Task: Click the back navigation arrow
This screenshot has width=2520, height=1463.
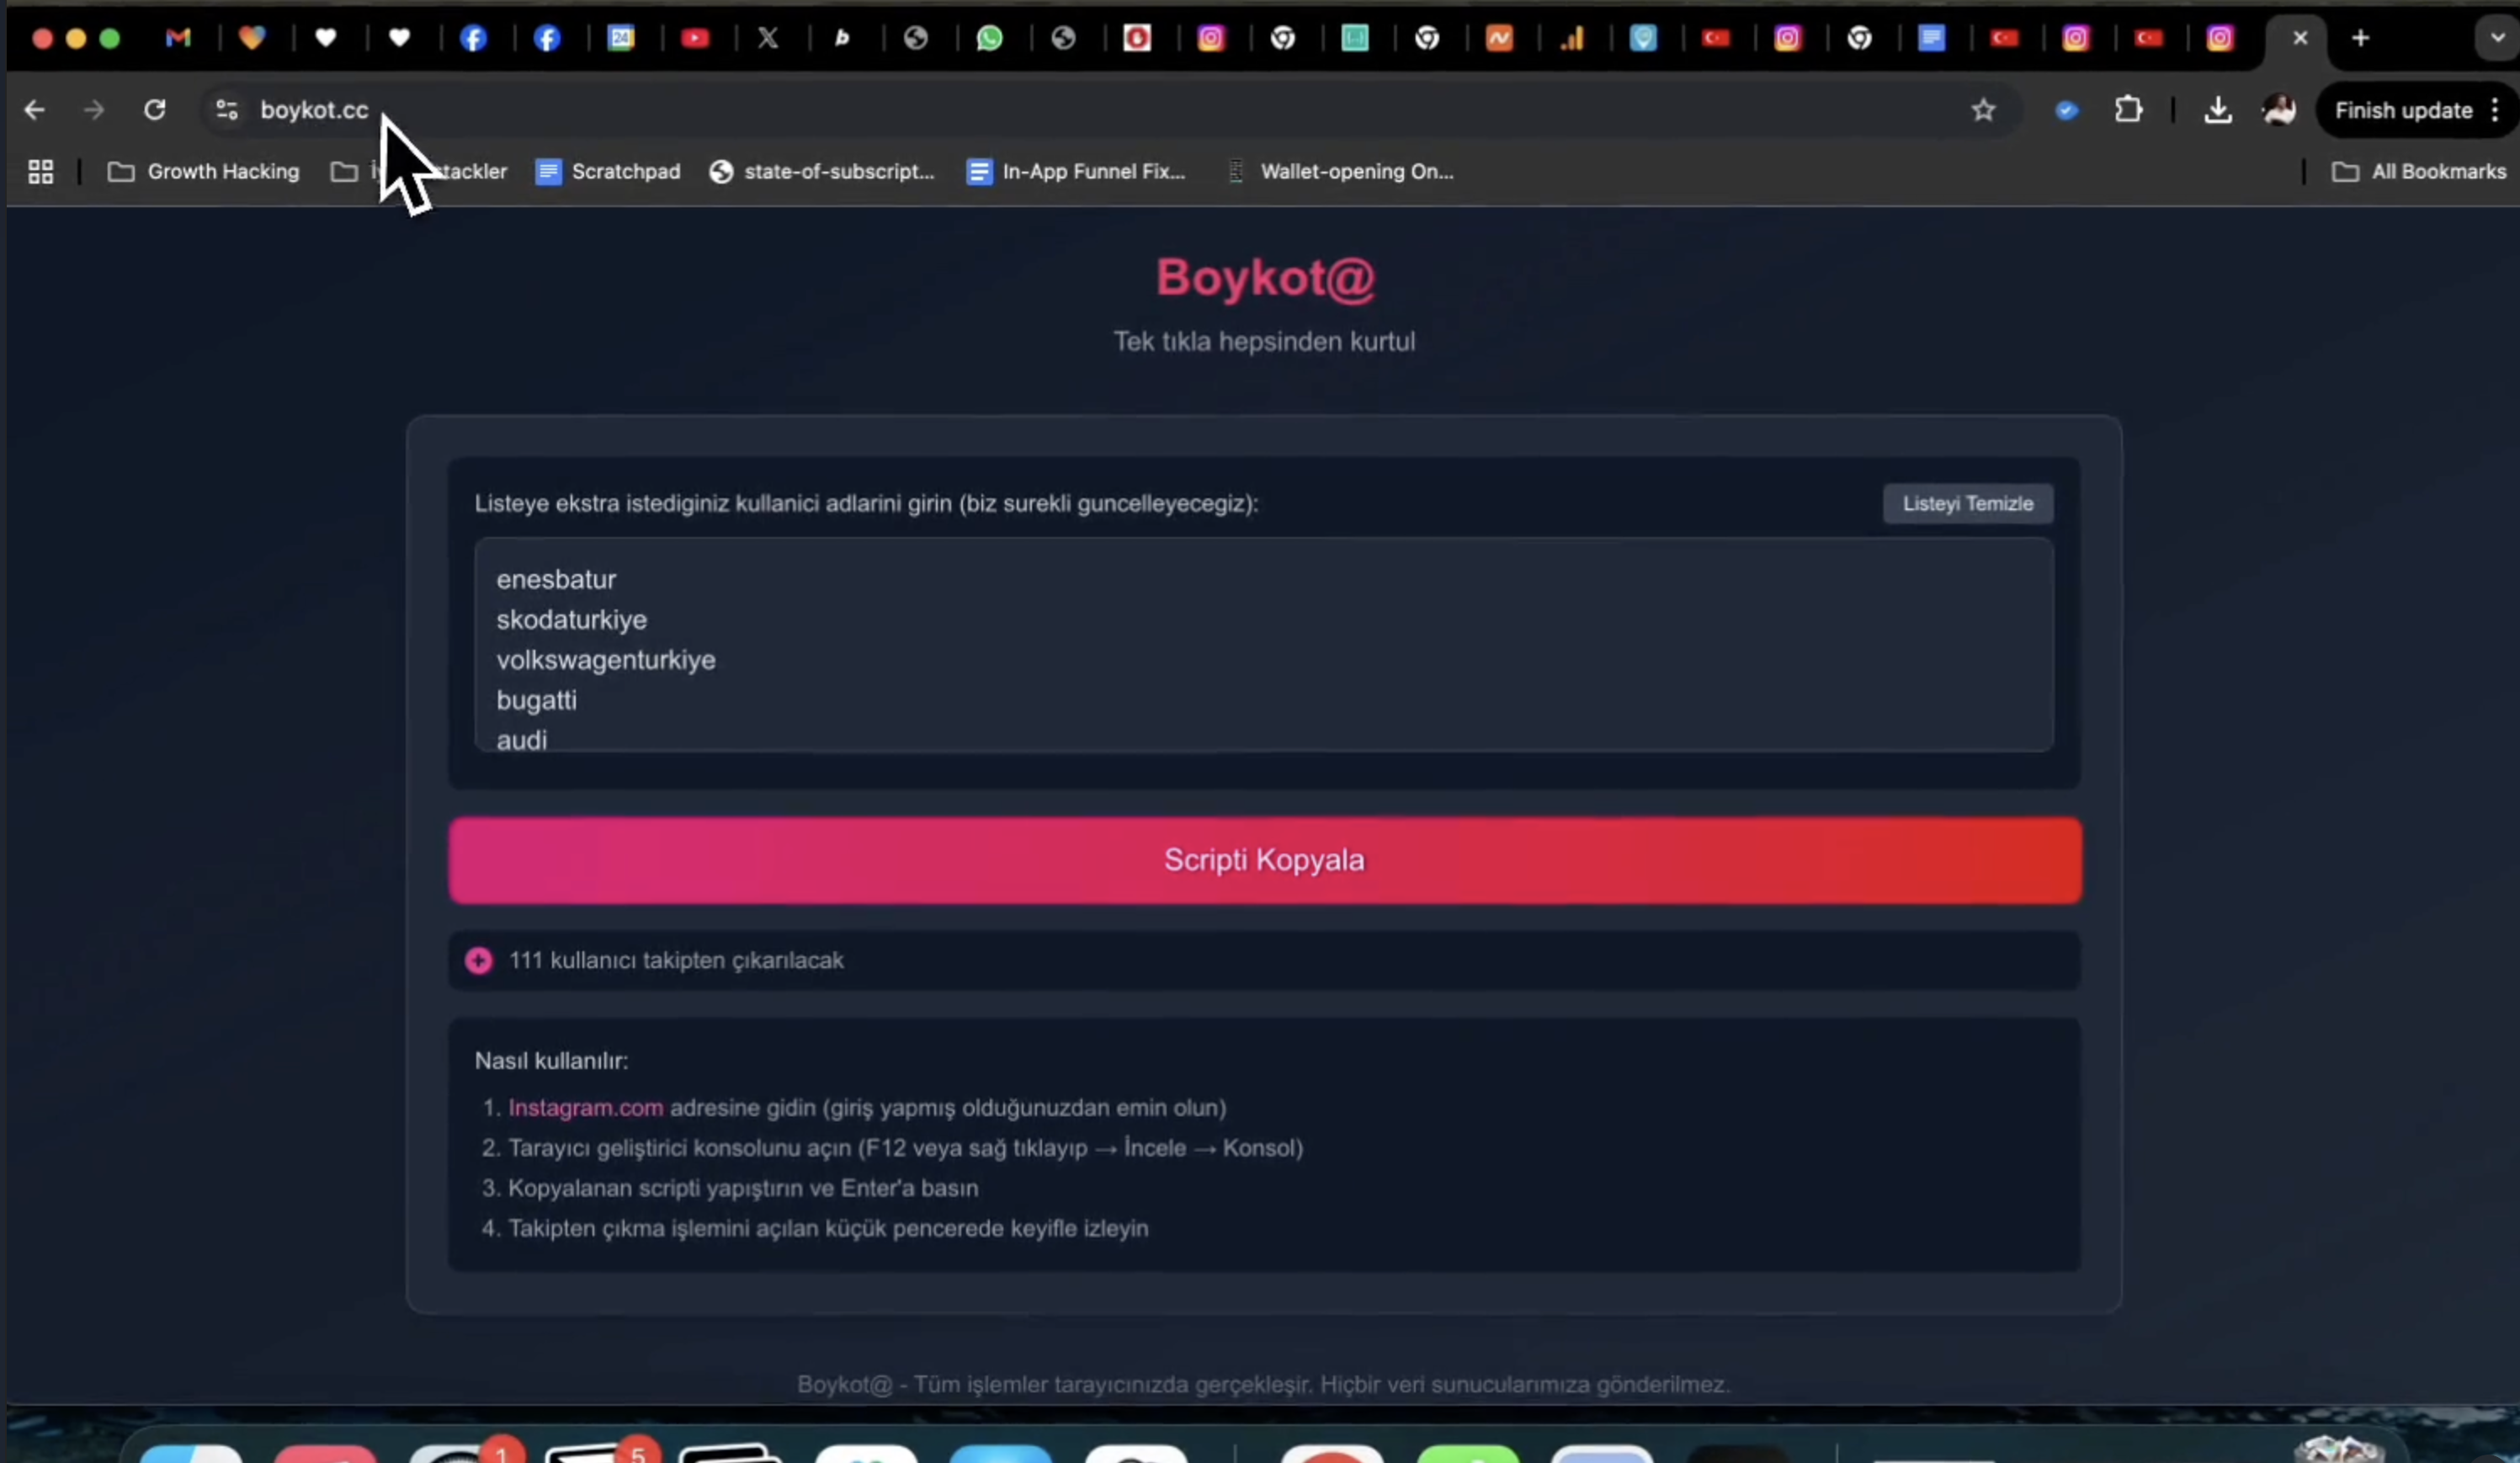Action: (35, 110)
